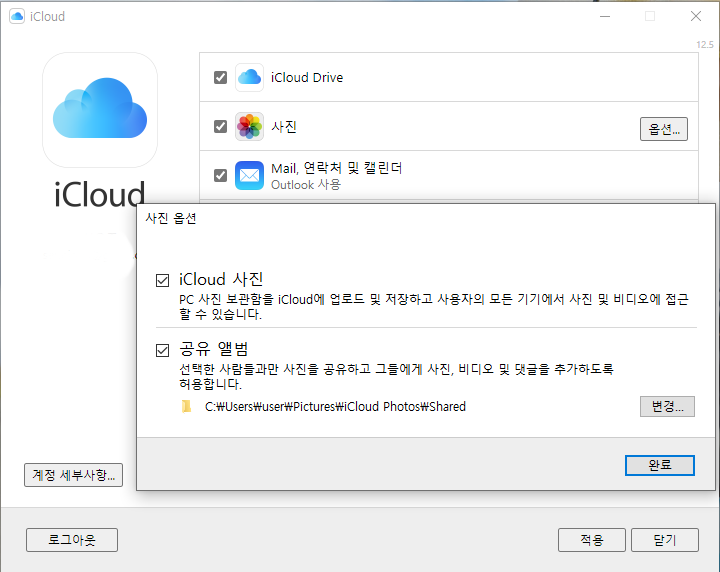Click the 사진 옵션 dialog title
Image resolution: width=720 pixels, height=572 pixels.
click(x=171, y=218)
